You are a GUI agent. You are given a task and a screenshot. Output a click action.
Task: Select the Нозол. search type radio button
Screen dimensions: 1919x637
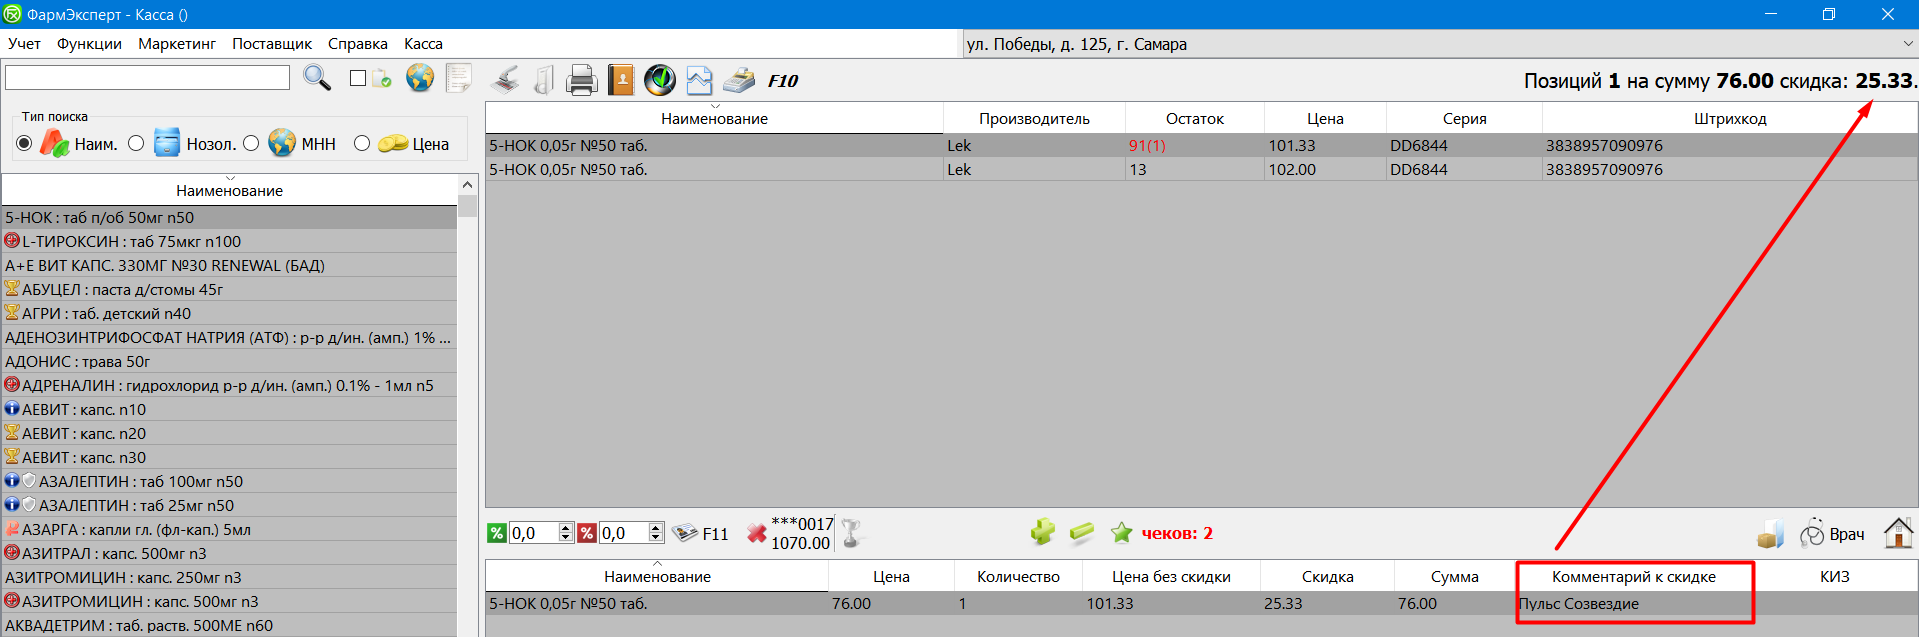click(137, 144)
